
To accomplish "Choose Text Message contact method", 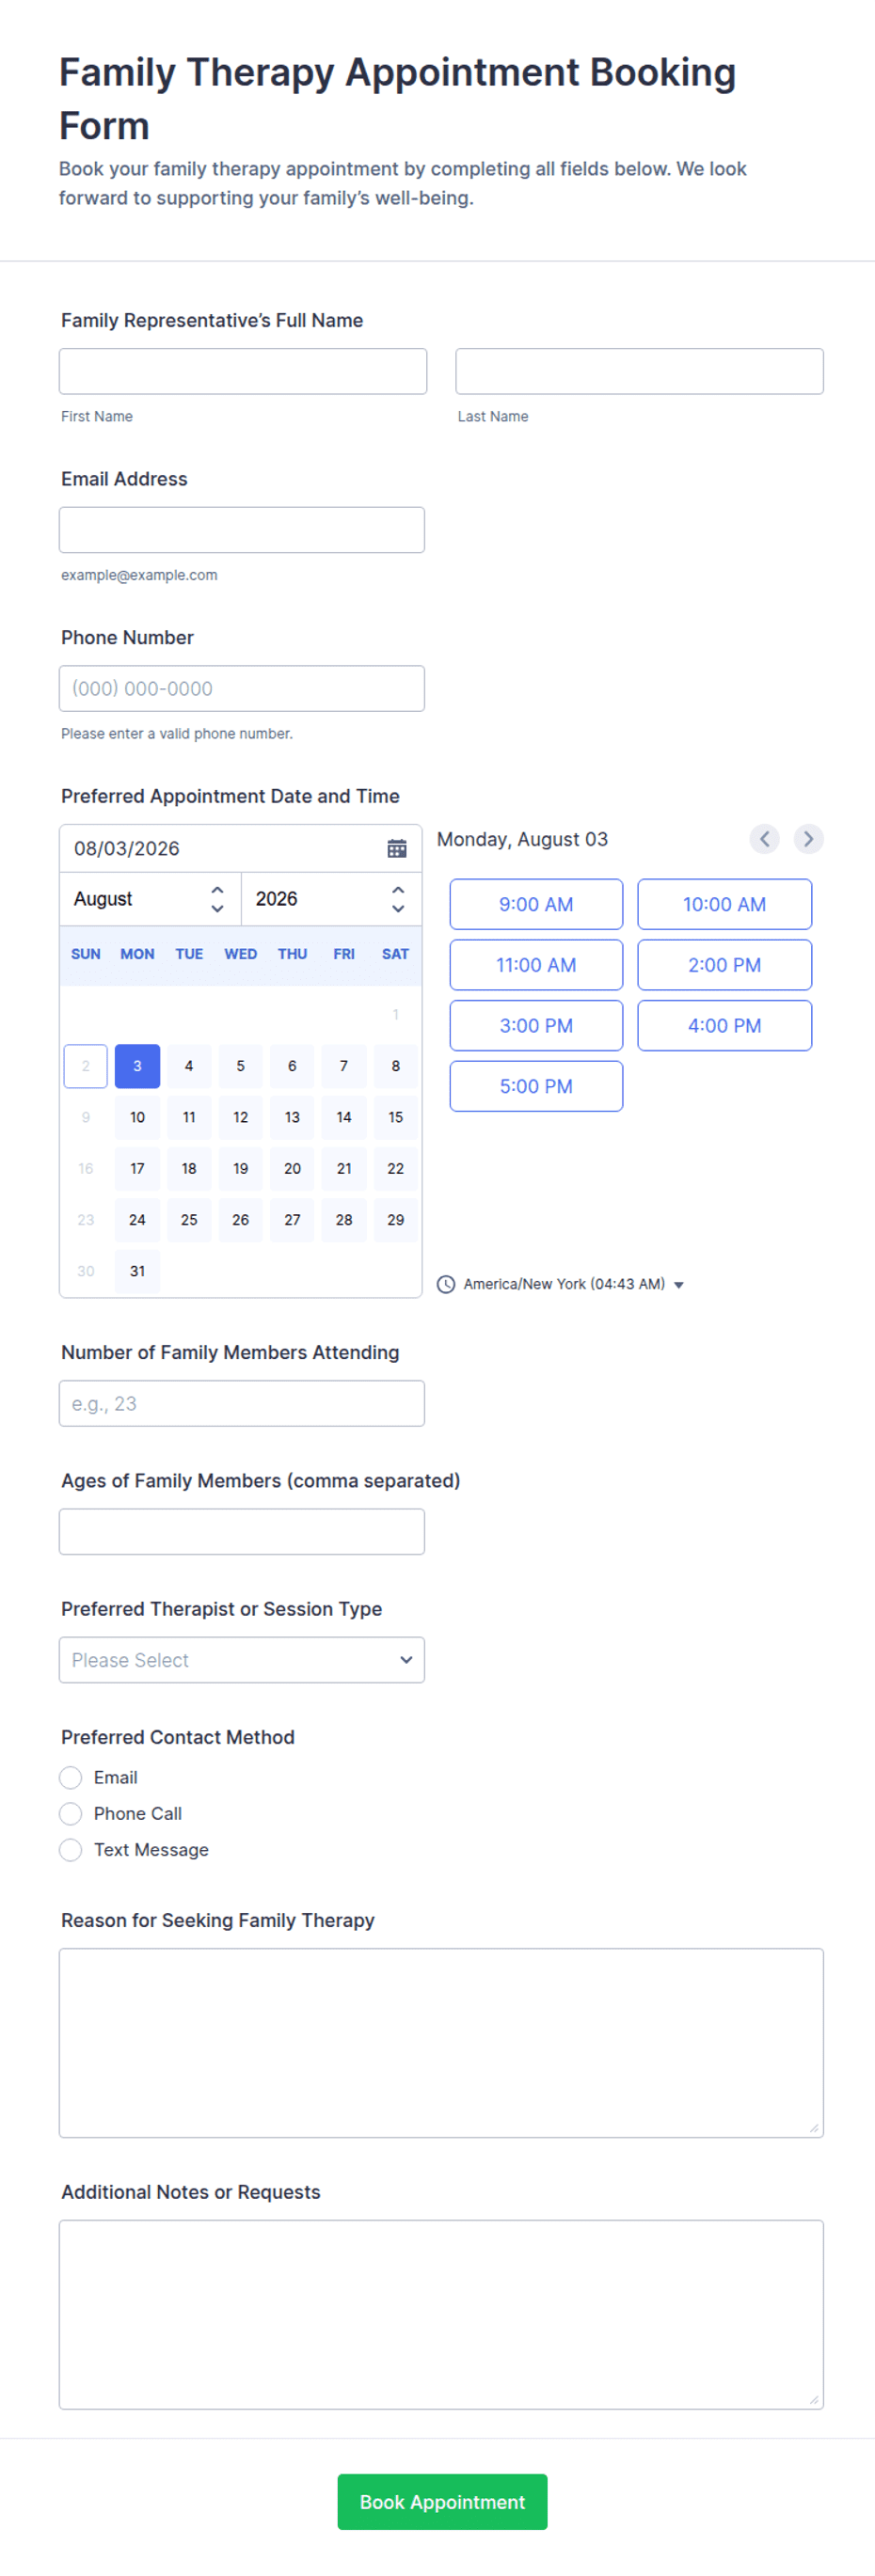I will pyautogui.click(x=70, y=1849).
